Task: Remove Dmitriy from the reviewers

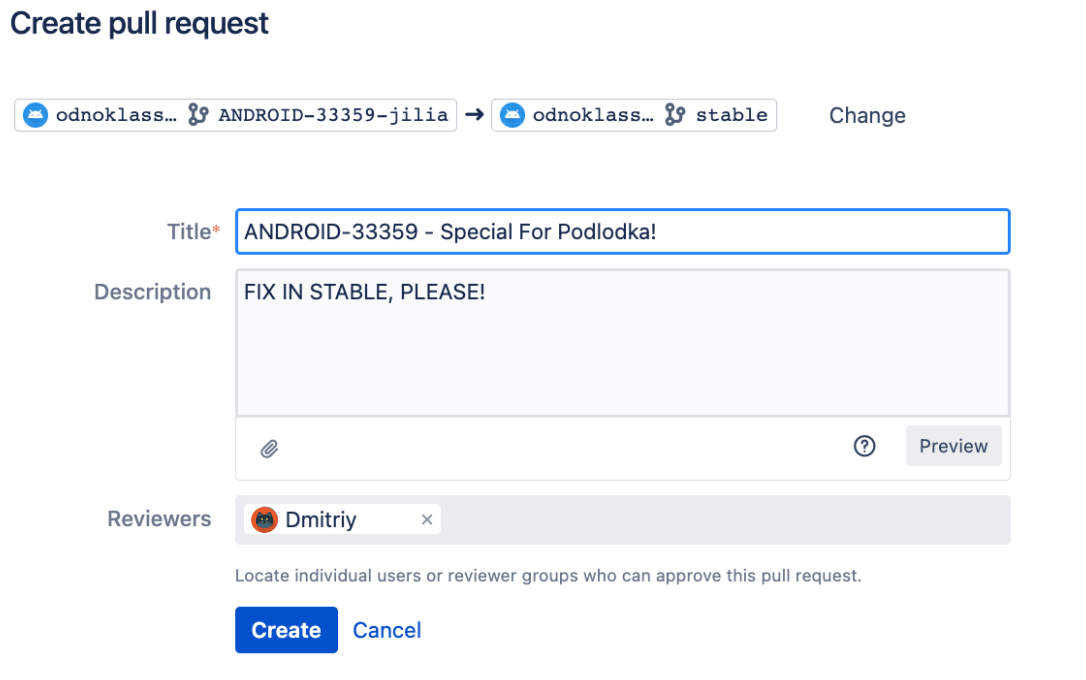Action: pyautogui.click(x=427, y=520)
